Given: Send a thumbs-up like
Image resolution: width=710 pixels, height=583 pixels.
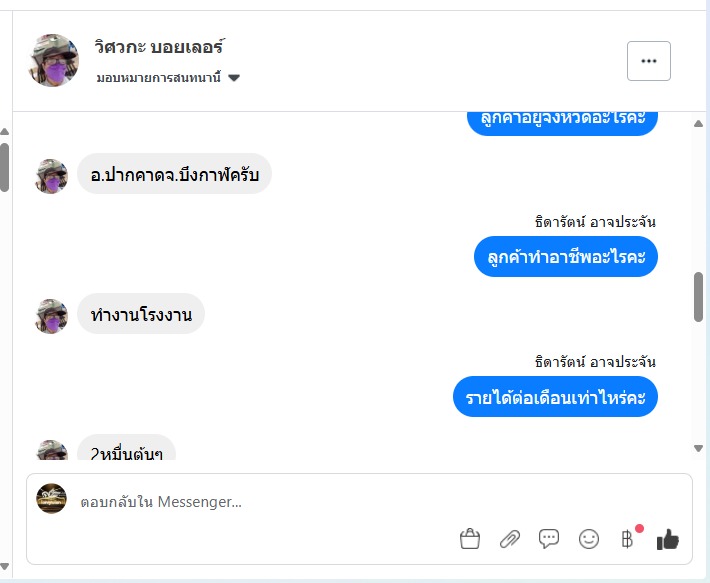Looking at the screenshot, I should point(668,539).
